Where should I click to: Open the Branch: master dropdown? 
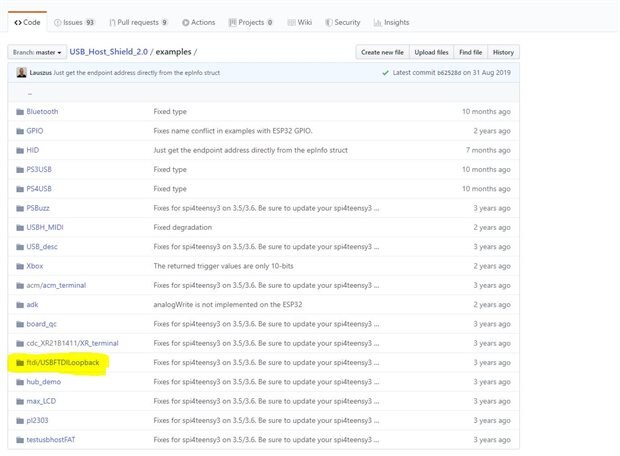(36, 52)
